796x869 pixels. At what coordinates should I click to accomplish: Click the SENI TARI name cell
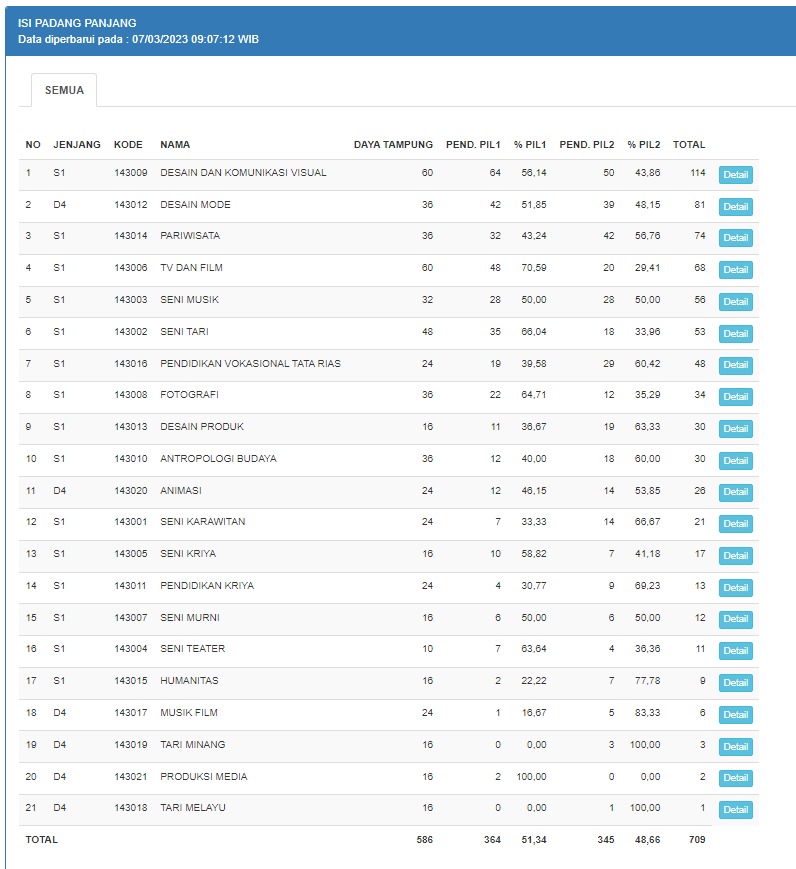(185, 331)
